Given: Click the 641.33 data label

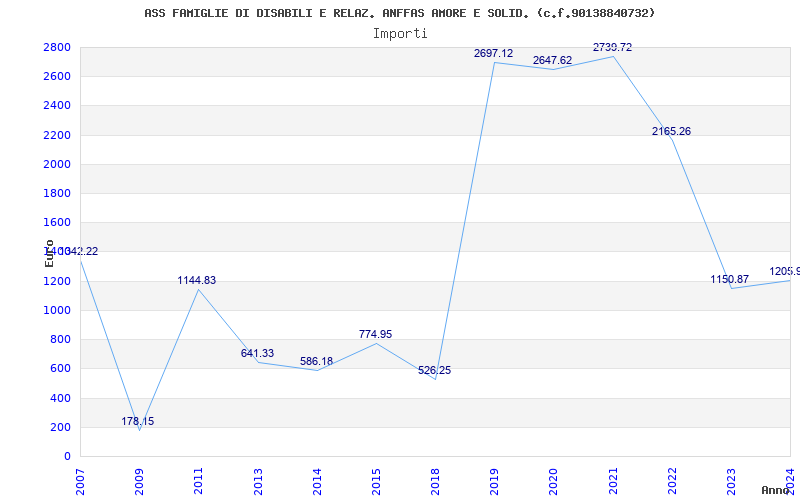Looking at the screenshot, I should [257, 353].
